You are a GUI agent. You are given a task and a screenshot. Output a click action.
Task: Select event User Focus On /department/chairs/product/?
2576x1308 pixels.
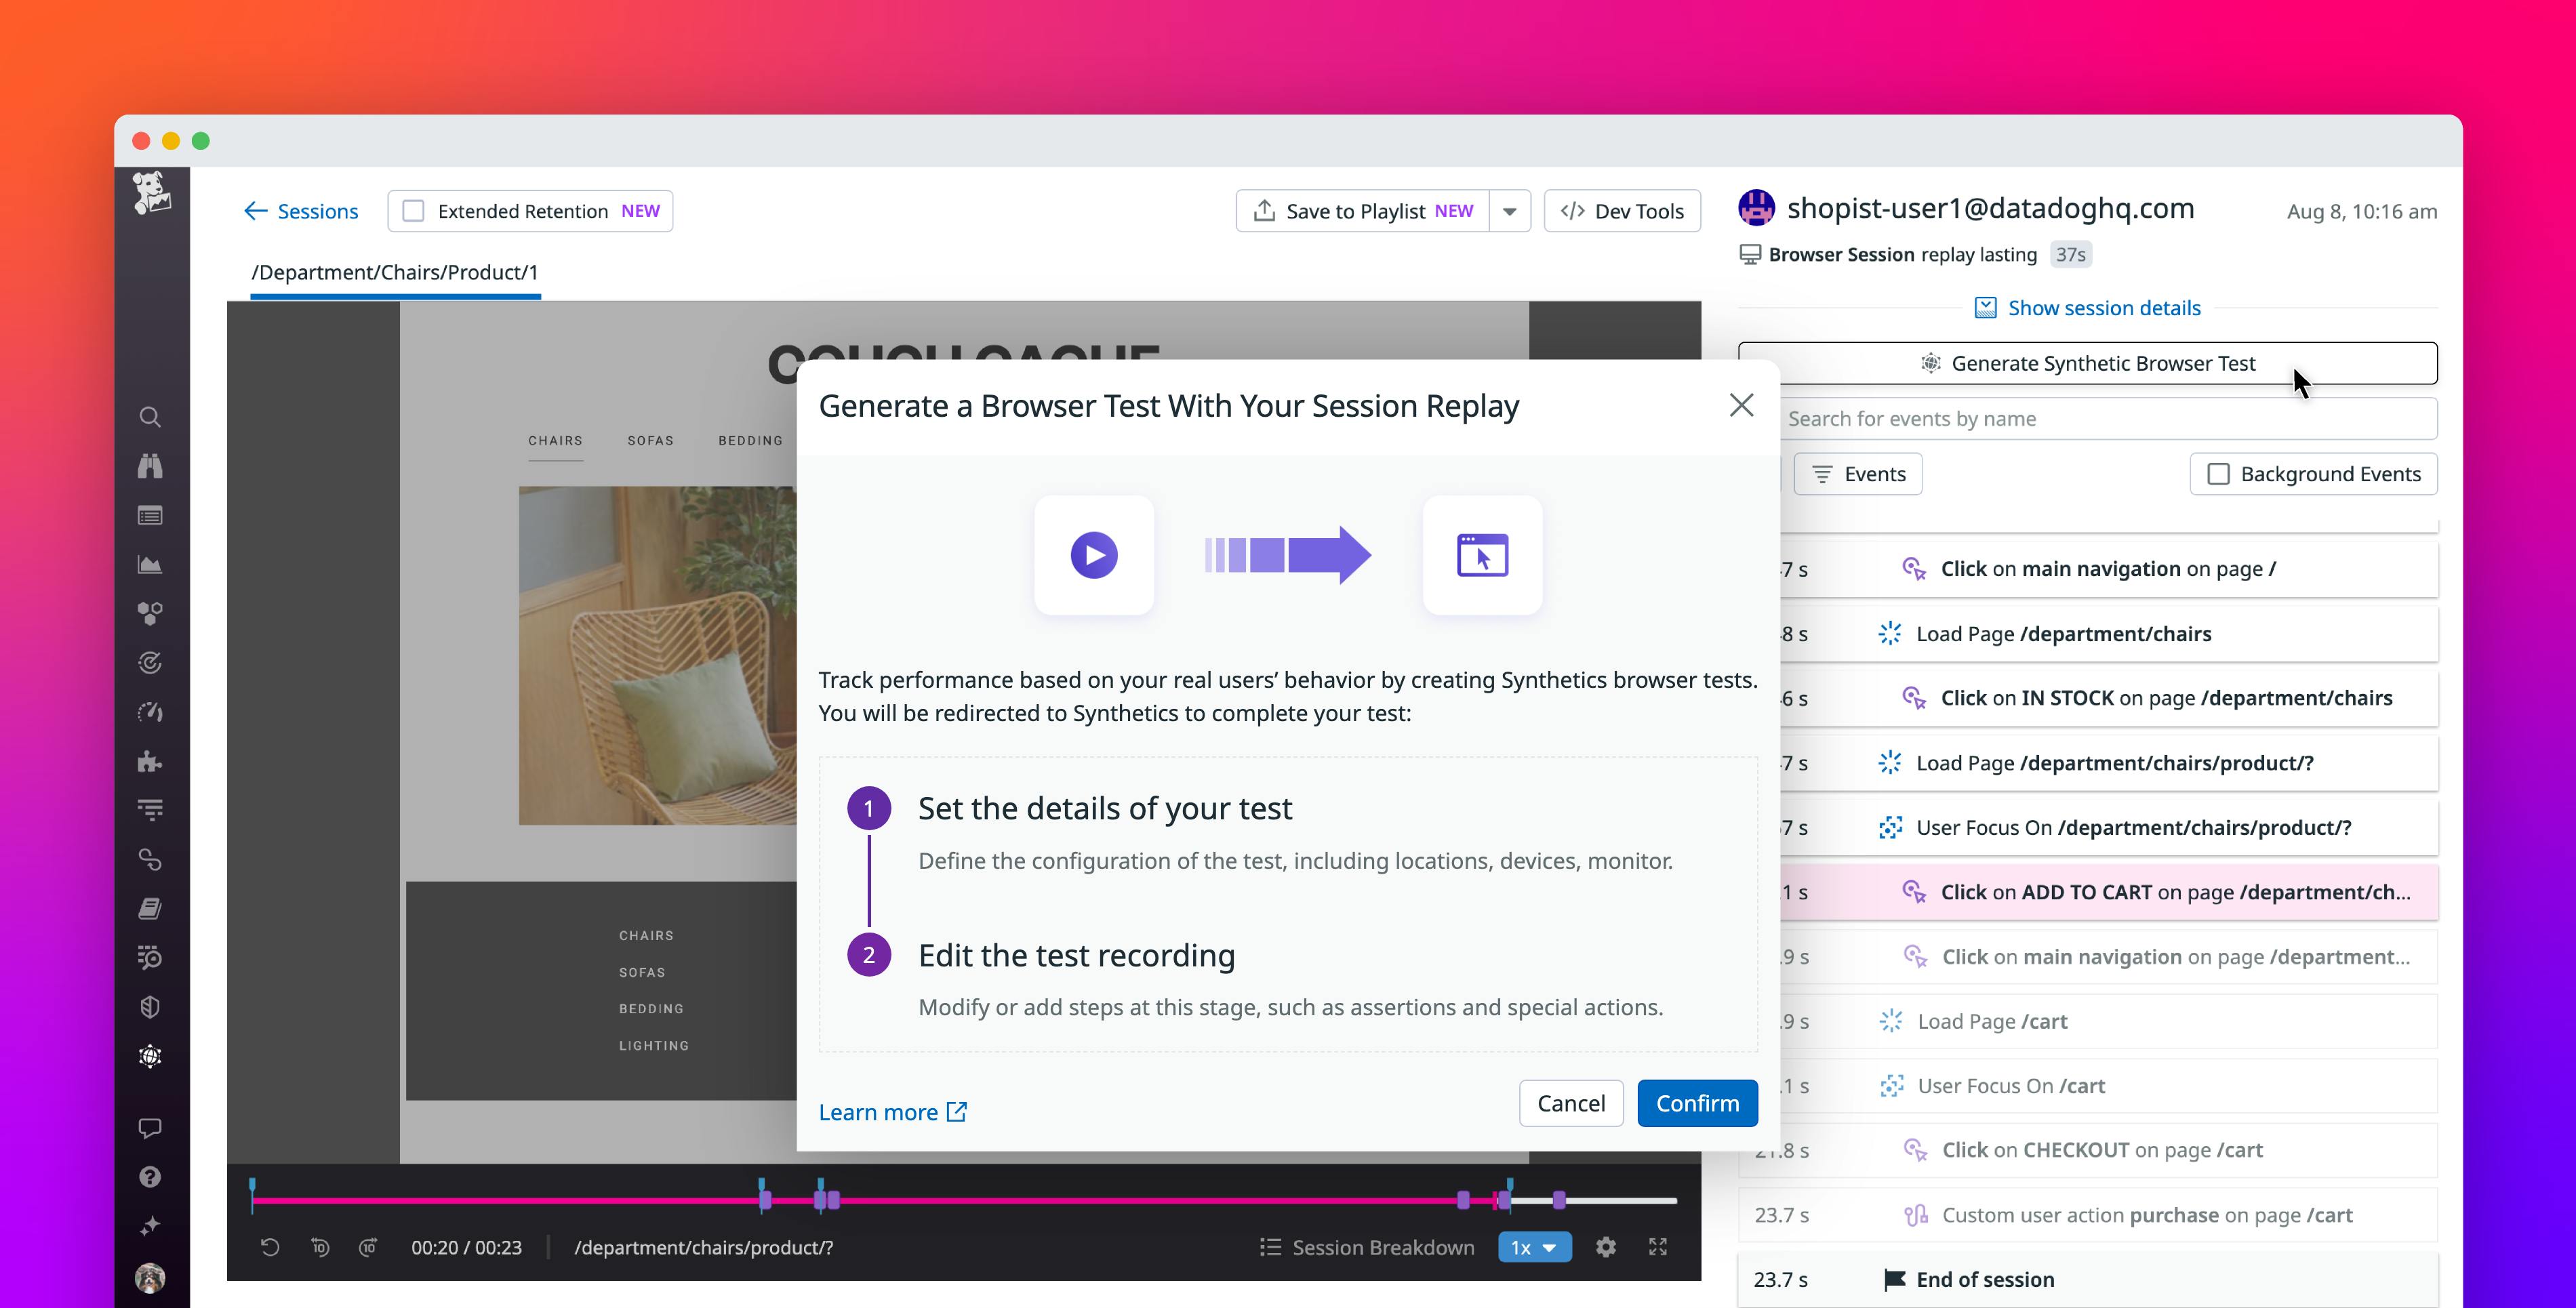(2108, 827)
